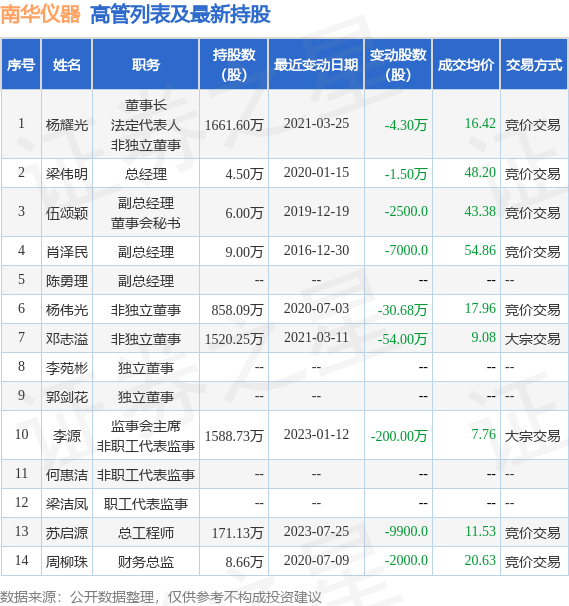Click the name 李源
Image resolution: width=569 pixels, height=606 pixels.
point(67,436)
